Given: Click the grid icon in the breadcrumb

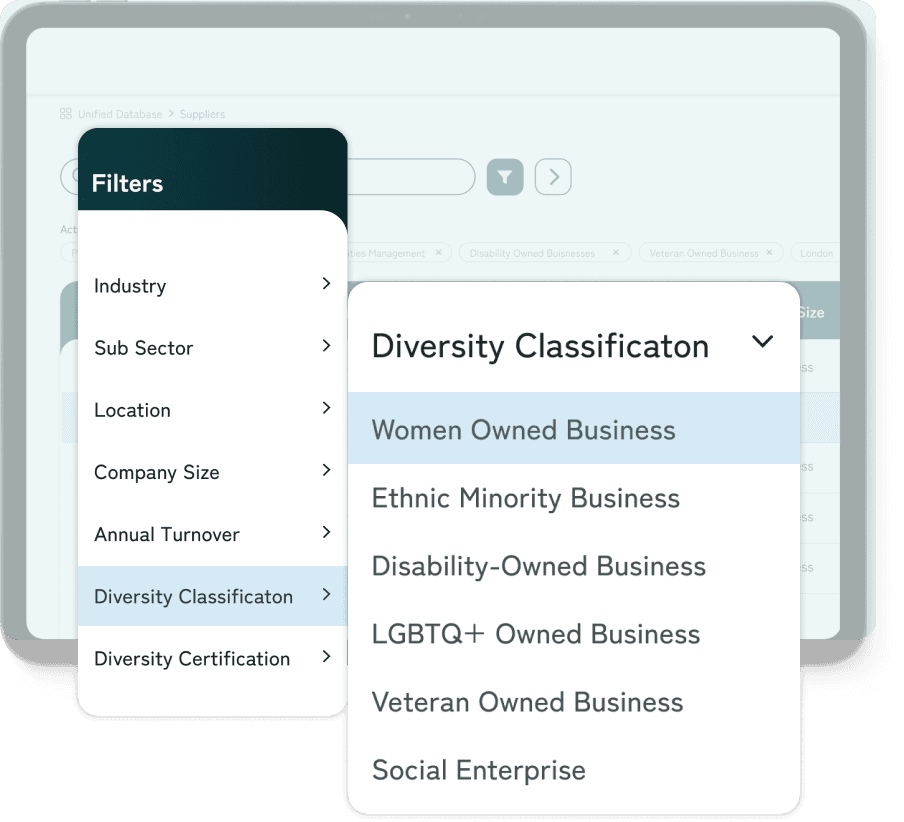Looking at the screenshot, I should pyautogui.click(x=66, y=114).
